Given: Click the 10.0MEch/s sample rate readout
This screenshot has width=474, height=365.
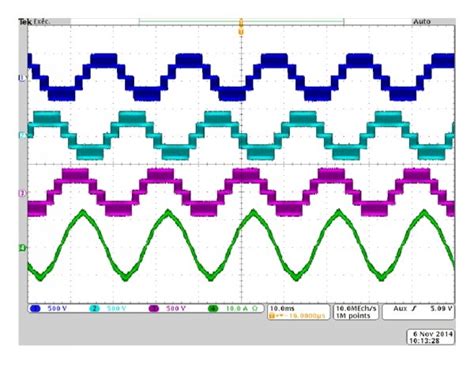Looking at the screenshot, I should pyautogui.click(x=356, y=308).
